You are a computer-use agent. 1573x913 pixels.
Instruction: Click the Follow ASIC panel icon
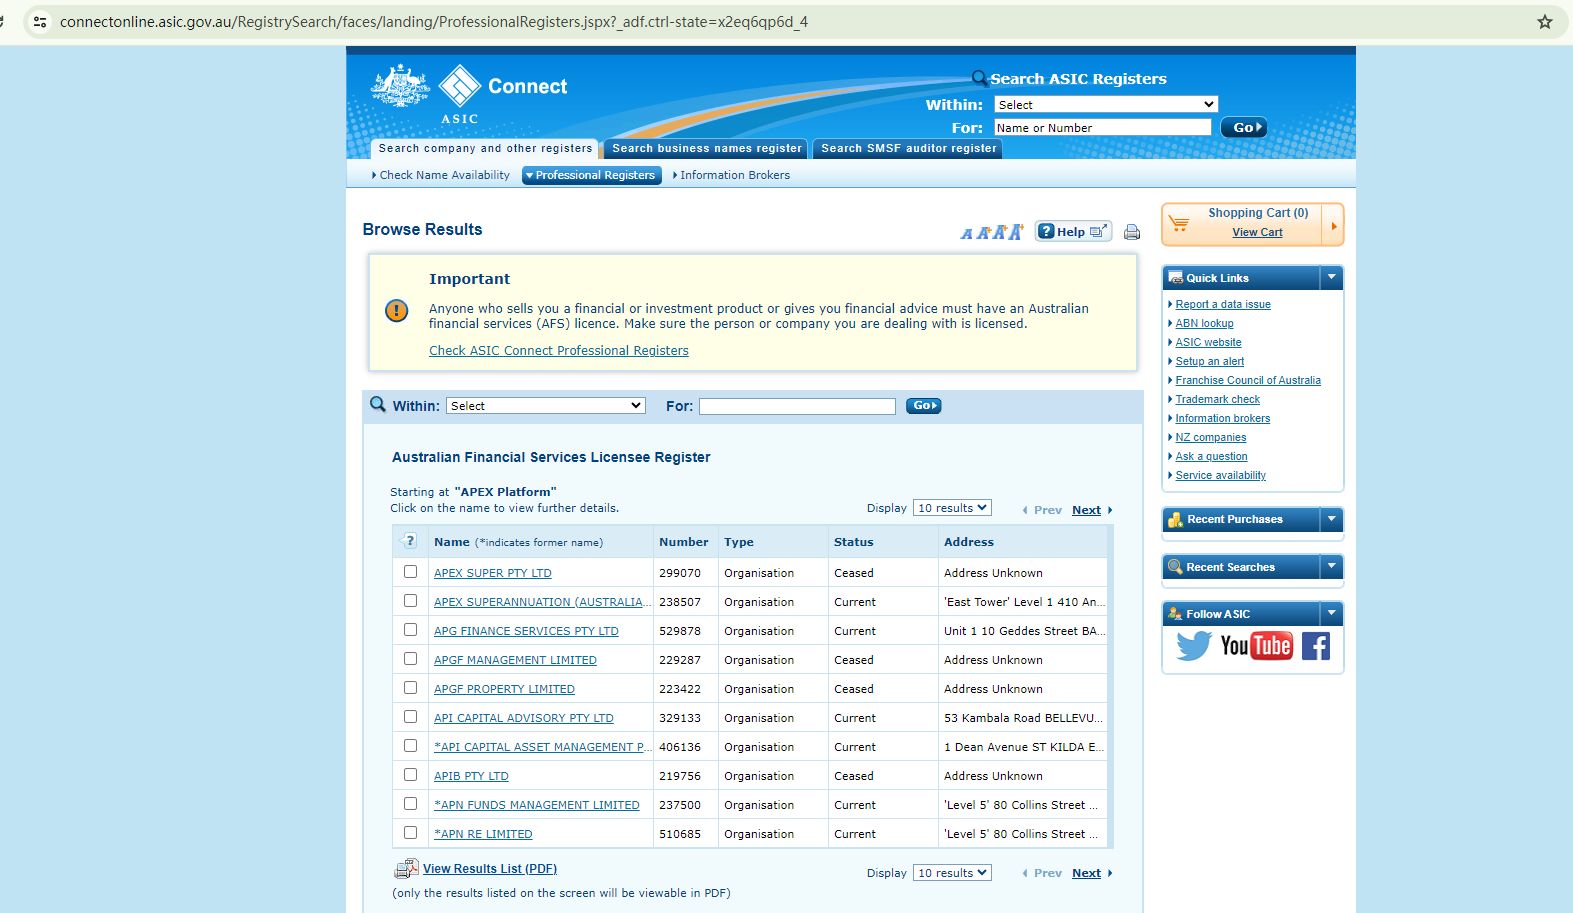[x=1175, y=614]
